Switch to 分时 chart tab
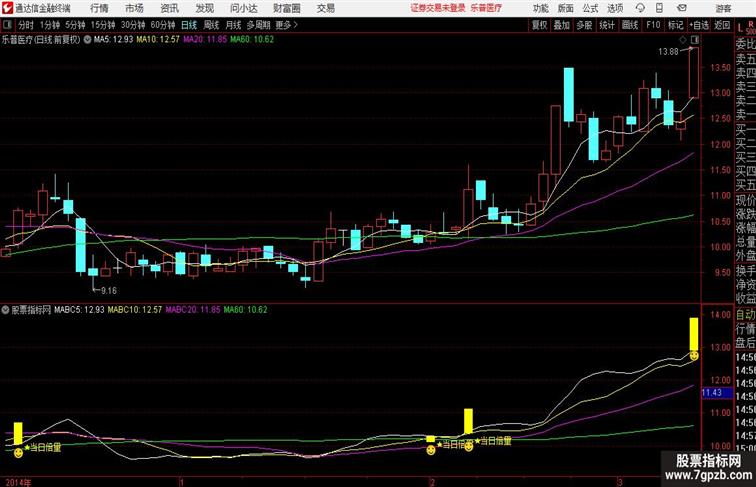This screenshot has width=756, height=487. tap(26, 25)
